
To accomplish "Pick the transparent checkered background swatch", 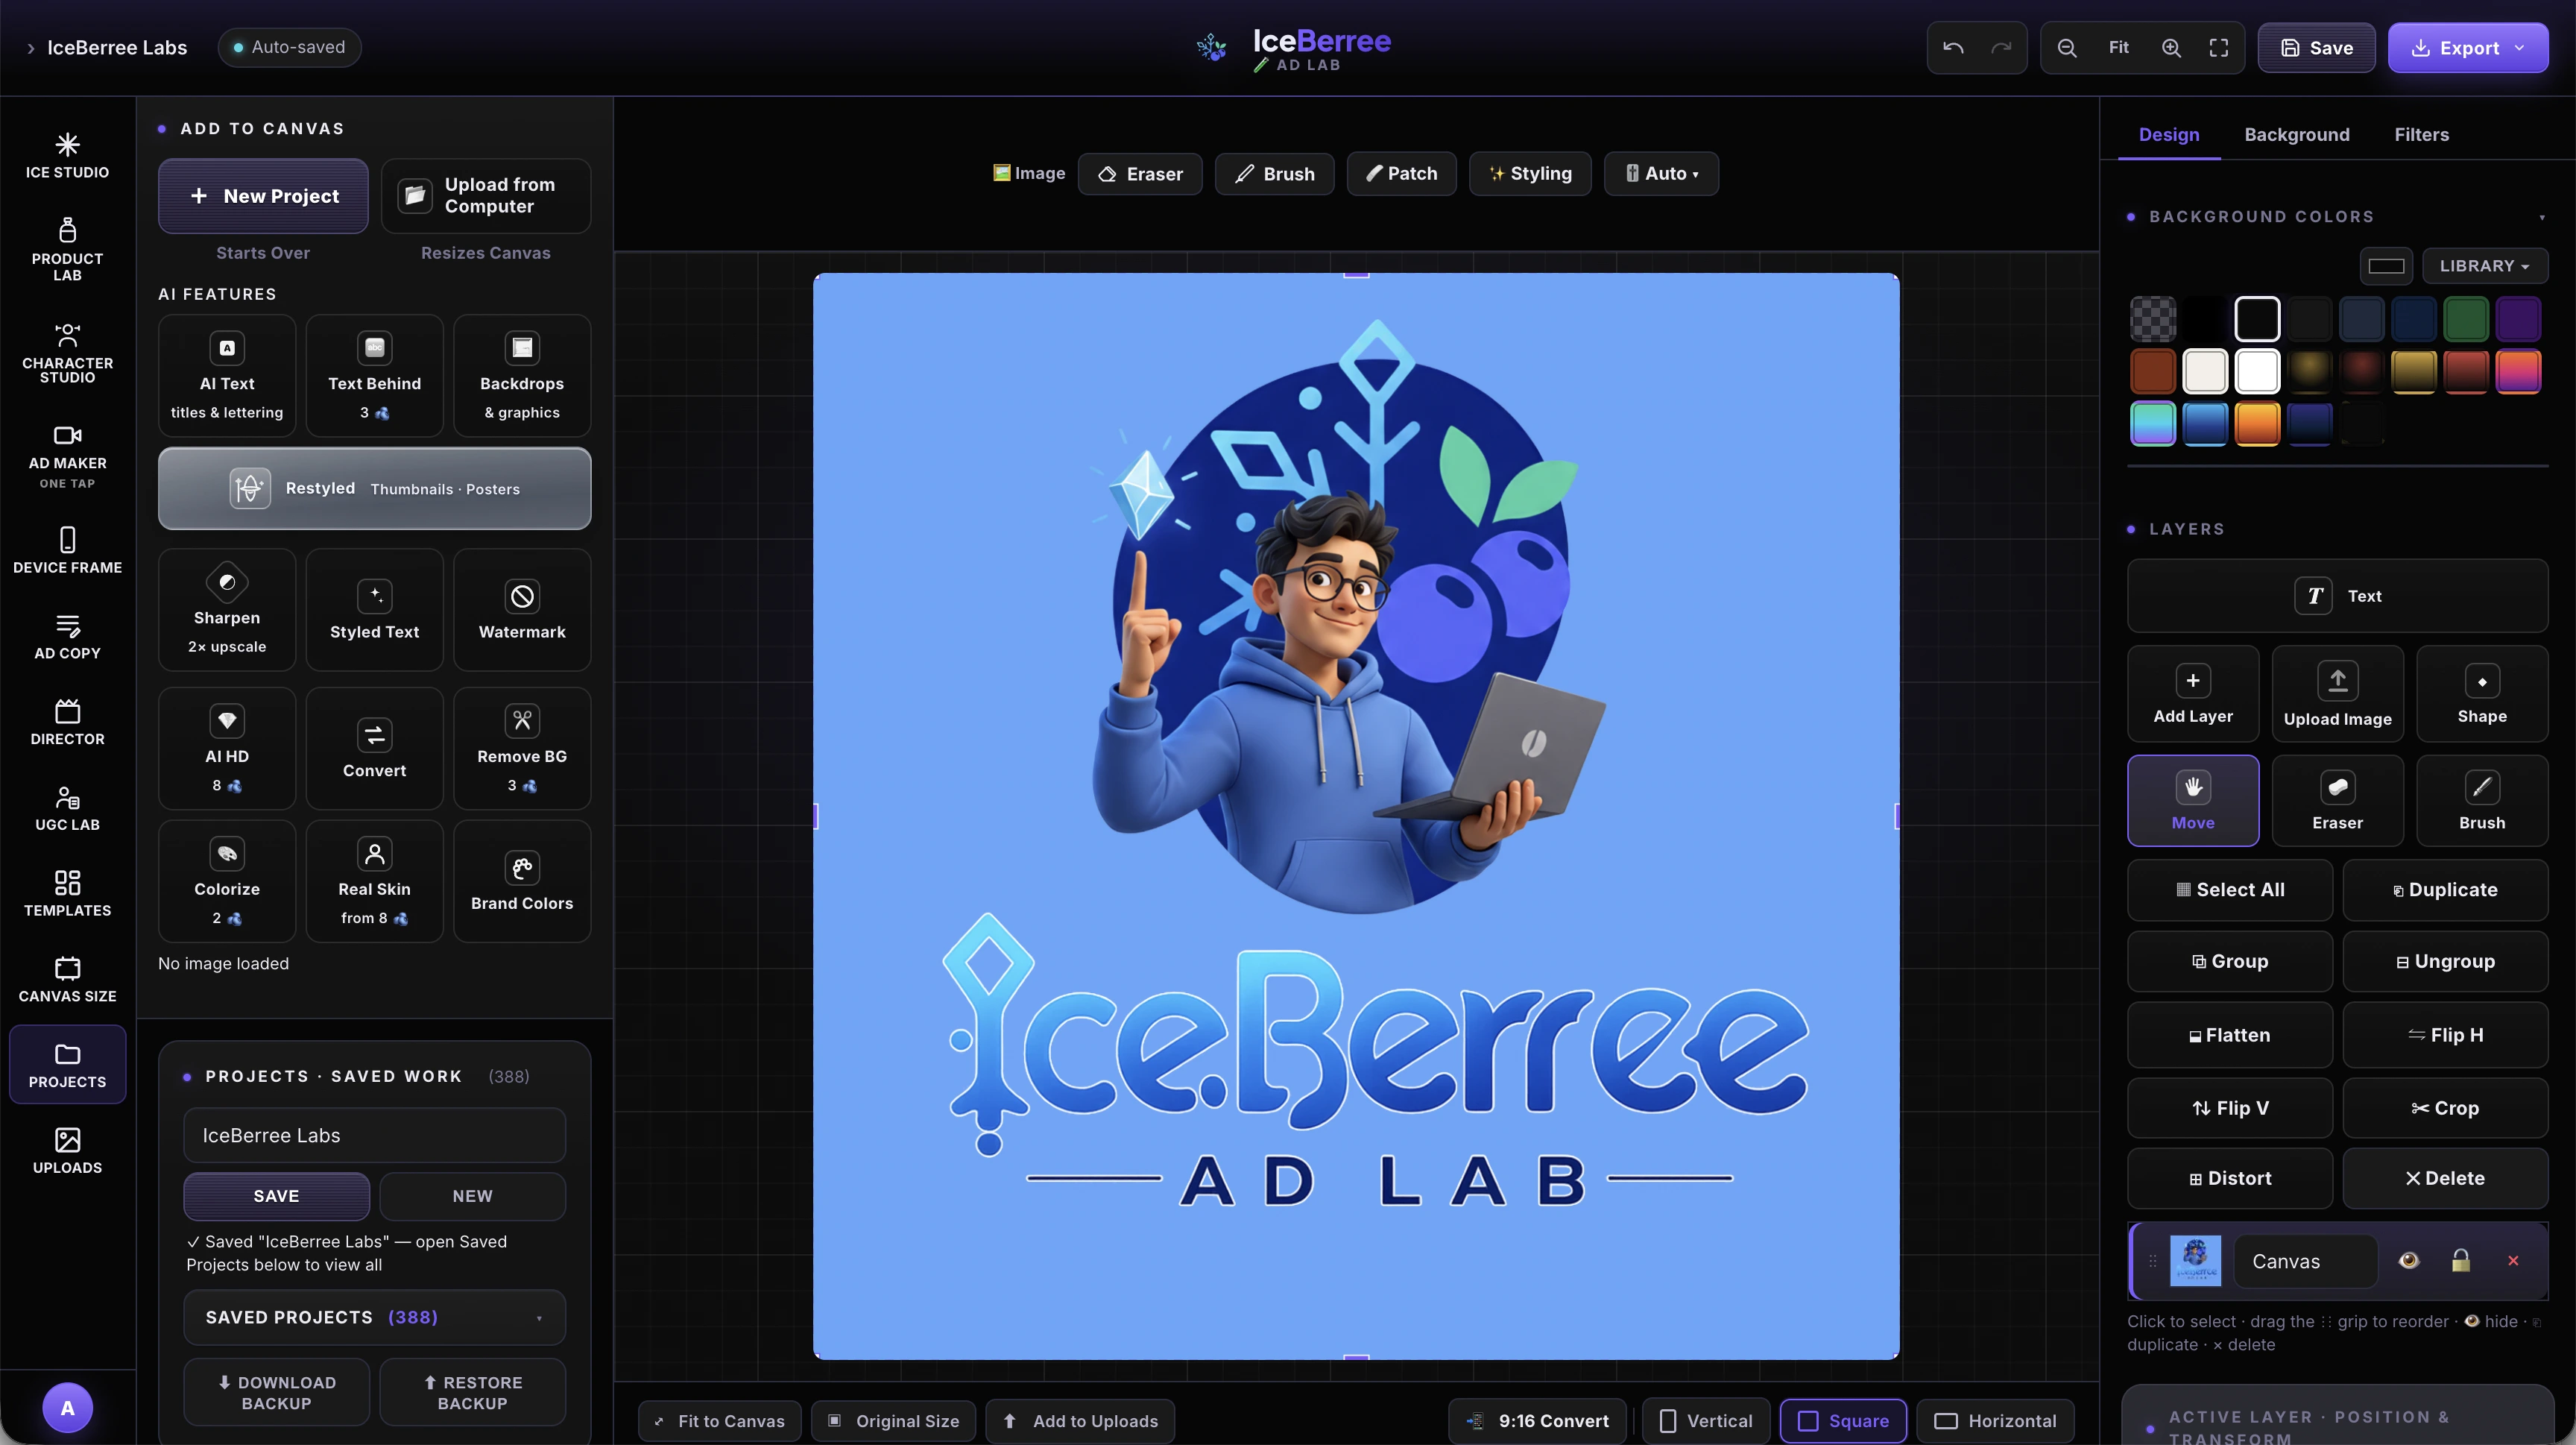I will [x=2153, y=319].
